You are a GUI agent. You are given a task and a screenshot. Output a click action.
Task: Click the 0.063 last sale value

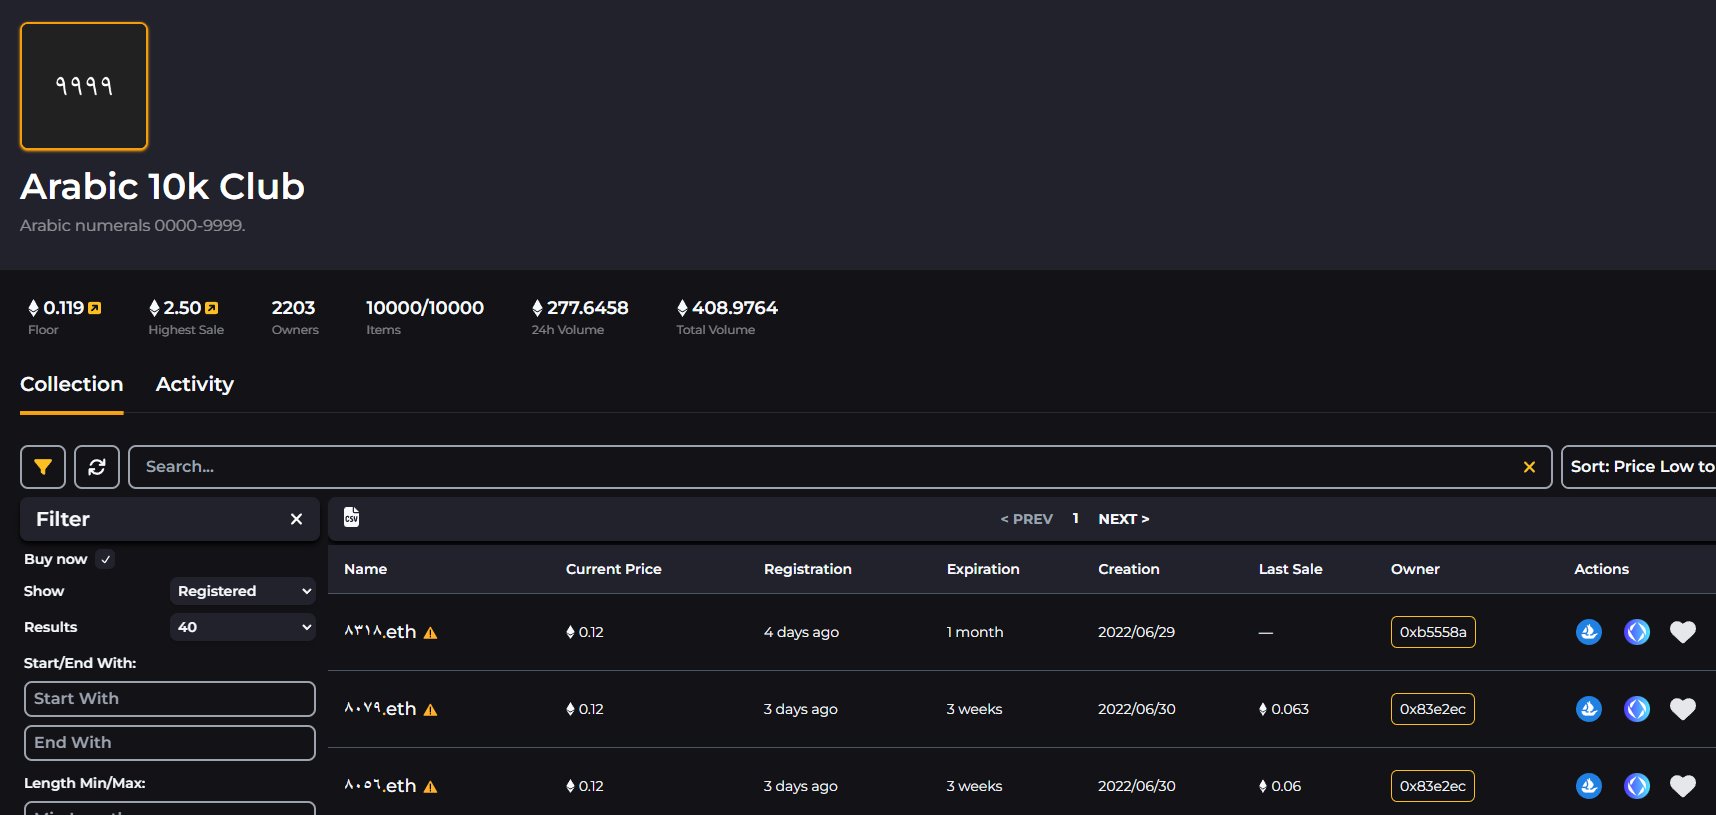(x=1284, y=709)
